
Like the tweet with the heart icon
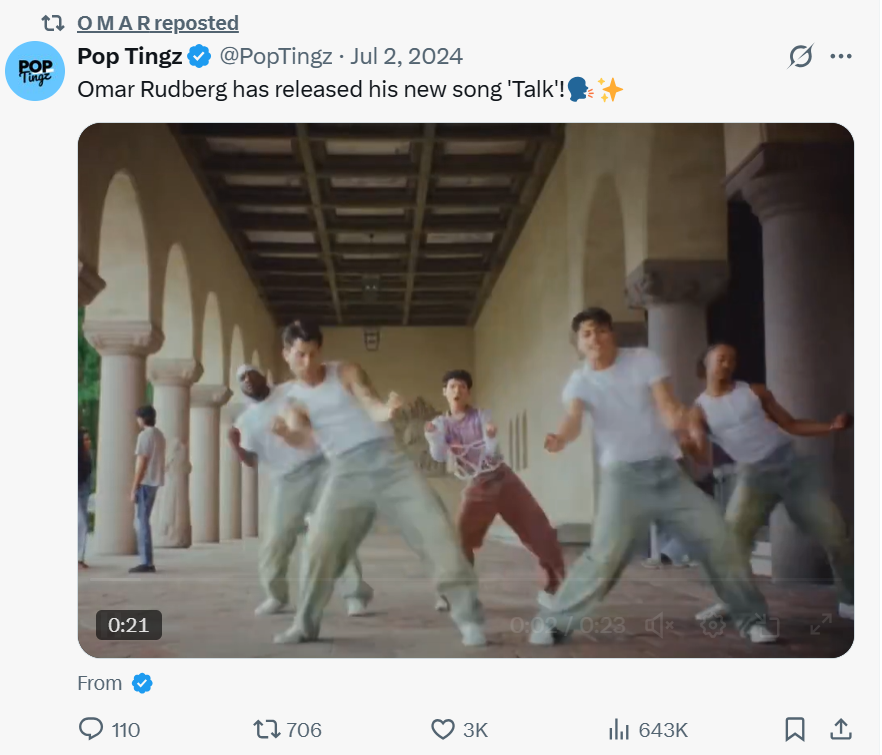click(x=443, y=730)
